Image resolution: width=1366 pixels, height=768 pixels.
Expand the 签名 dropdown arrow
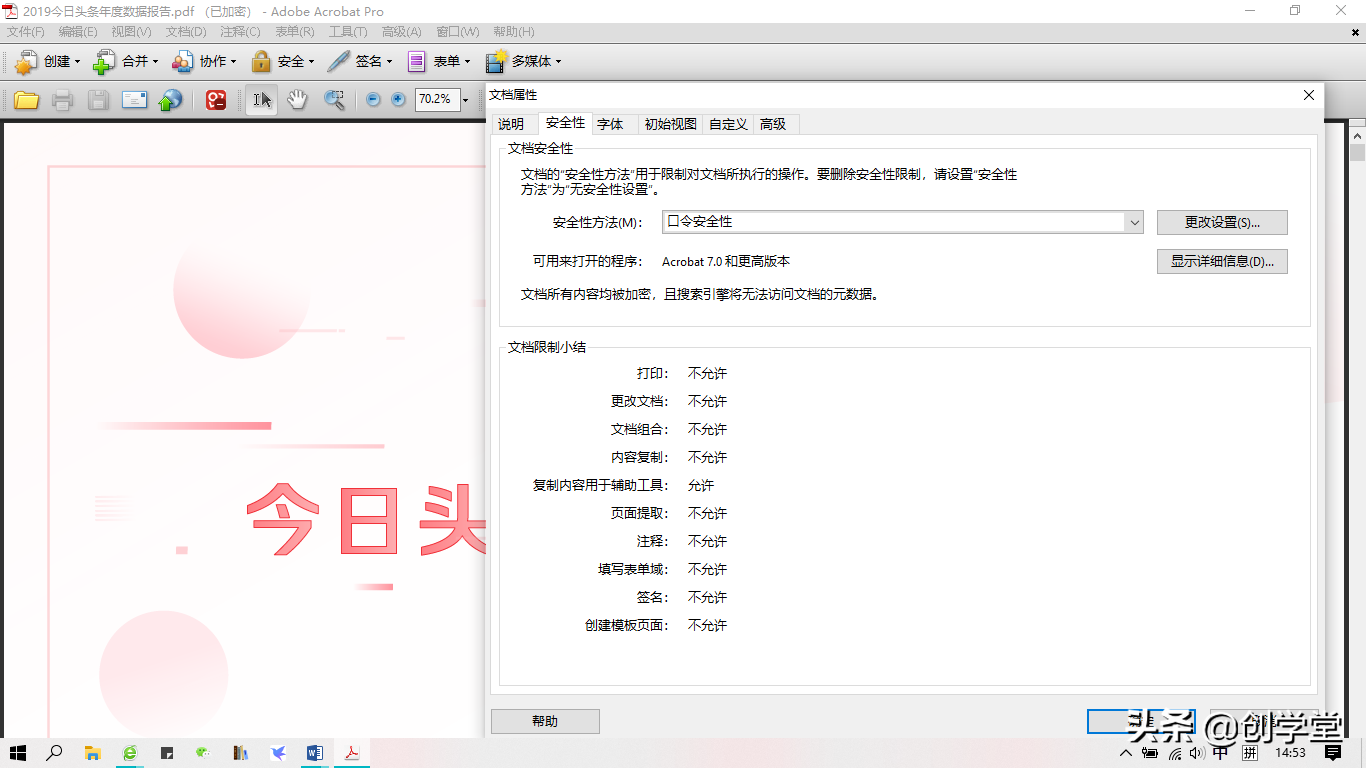pos(389,62)
